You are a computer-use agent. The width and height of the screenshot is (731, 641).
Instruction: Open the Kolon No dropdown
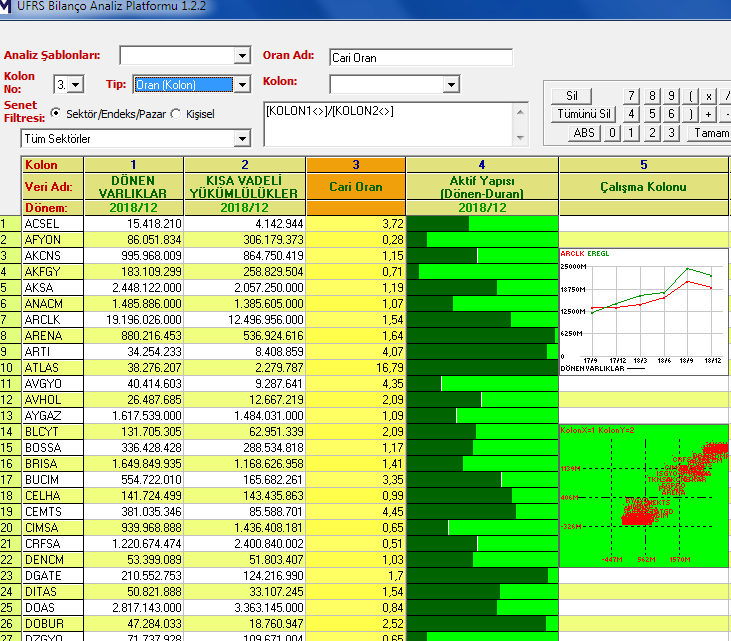pos(76,85)
